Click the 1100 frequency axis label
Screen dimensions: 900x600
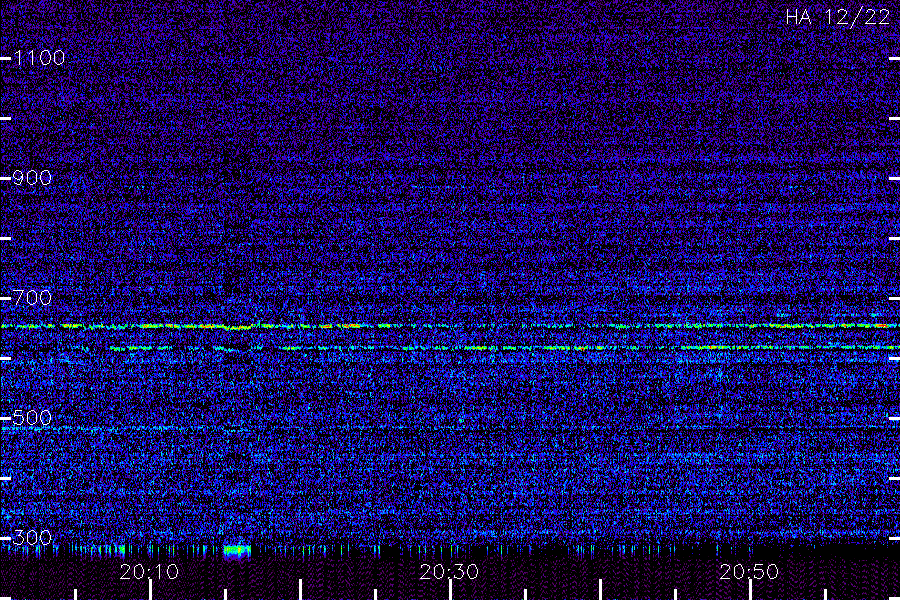click(x=39, y=58)
